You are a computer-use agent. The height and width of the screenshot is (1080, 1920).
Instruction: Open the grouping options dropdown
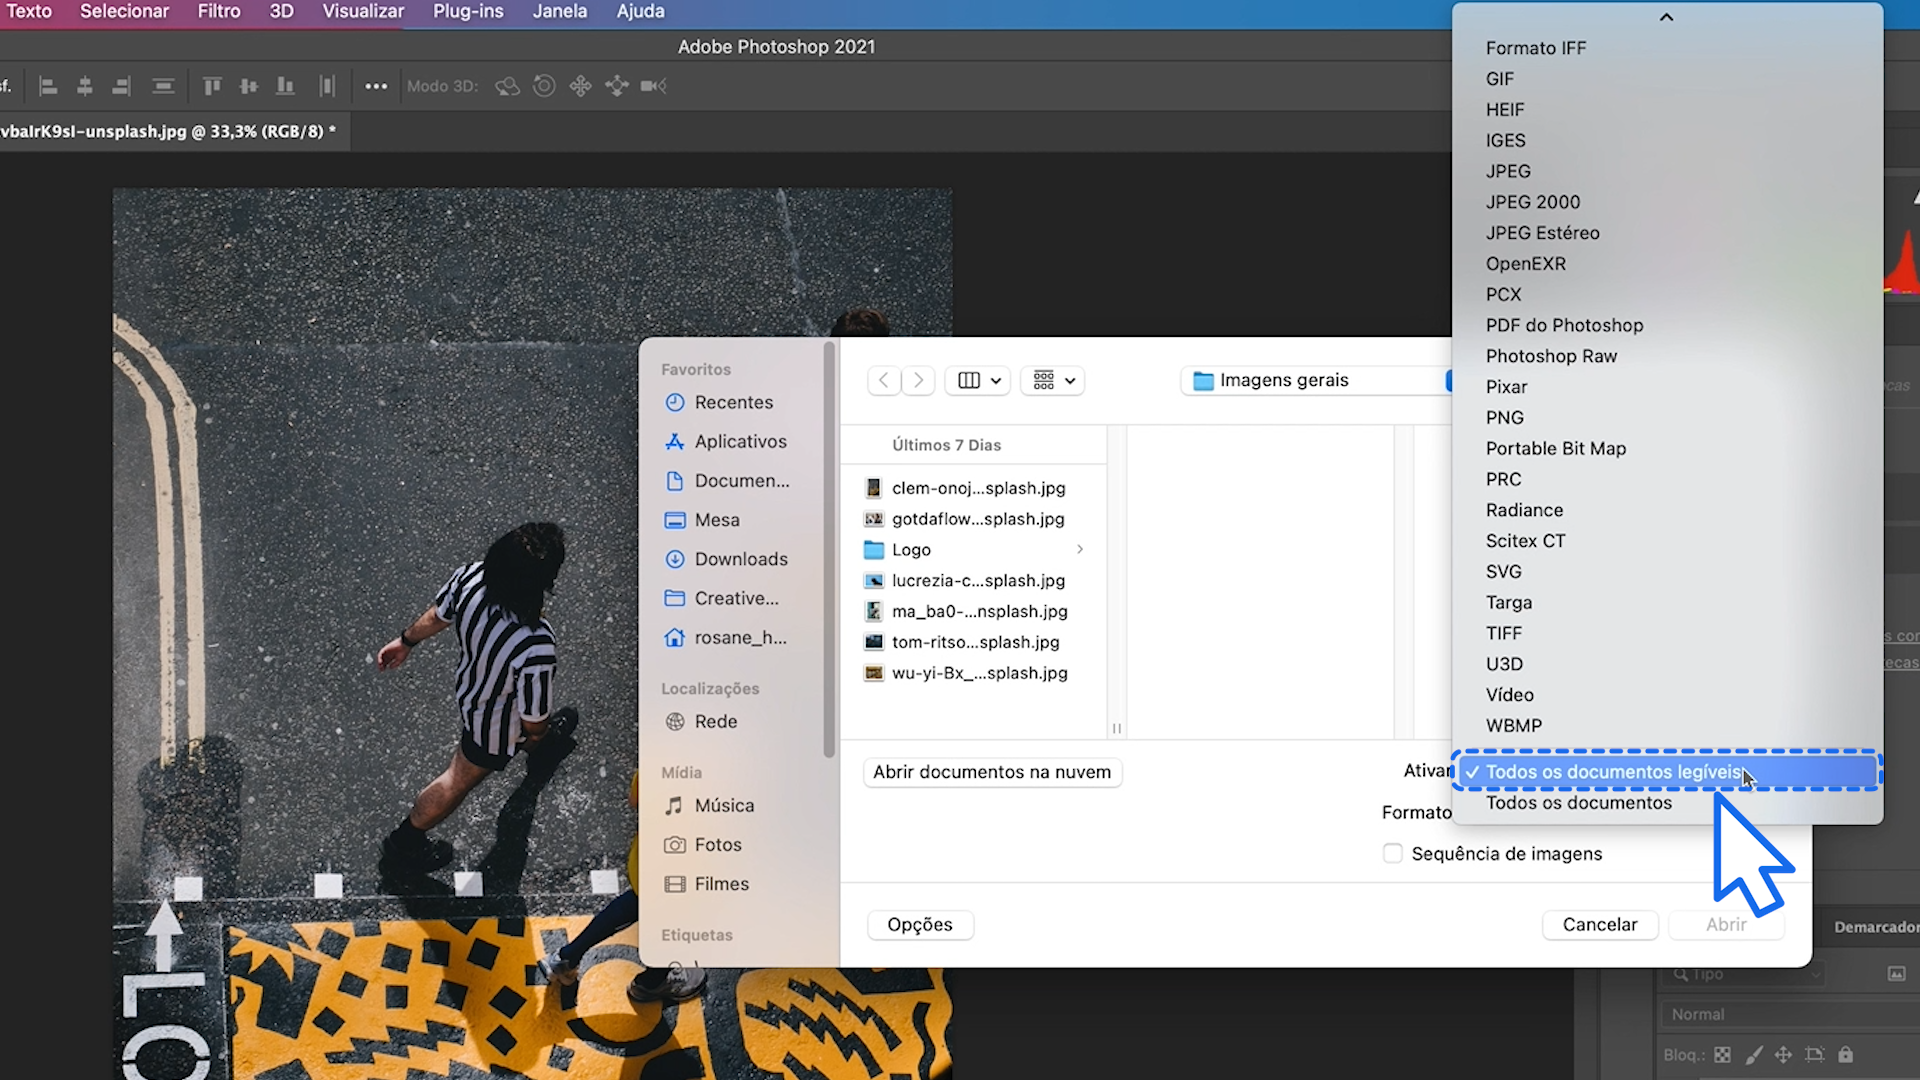coord(1053,380)
